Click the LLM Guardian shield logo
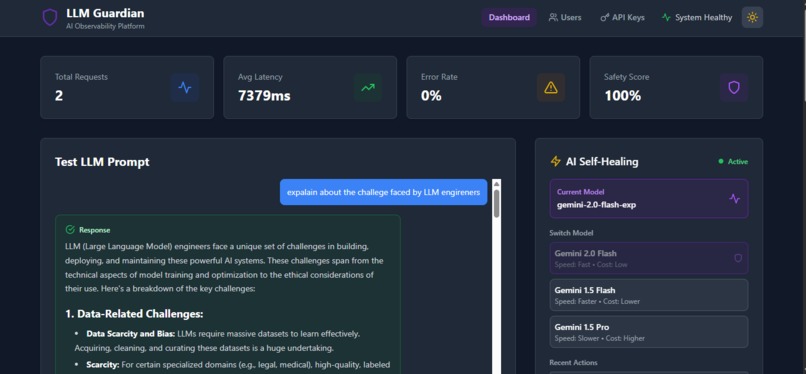Image resolution: width=806 pixels, height=374 pixels. coord(50,17)
